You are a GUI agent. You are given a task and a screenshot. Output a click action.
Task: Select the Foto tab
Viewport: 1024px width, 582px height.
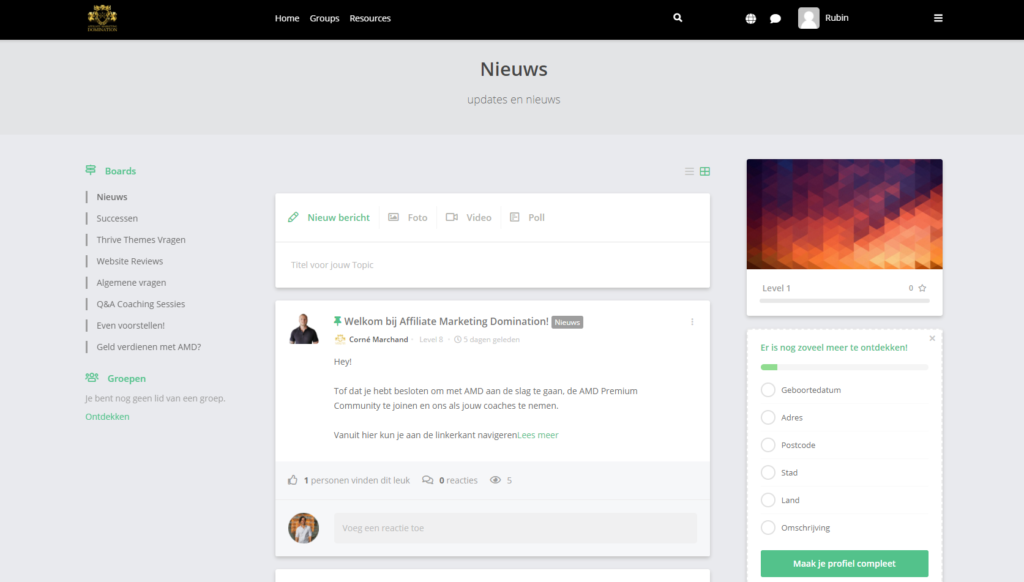[x=408, y=218]
